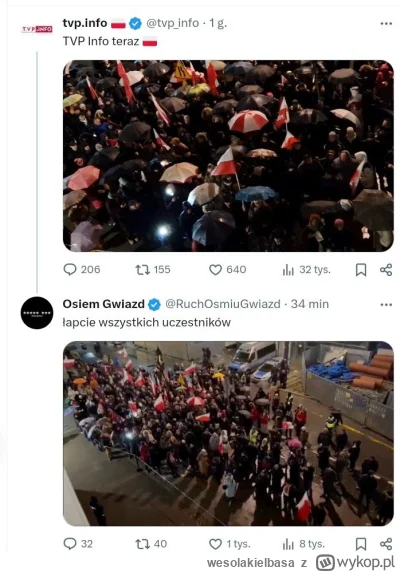View analytics of 8 tys. views tweet
400x572 pixels.
click(303, 544)
